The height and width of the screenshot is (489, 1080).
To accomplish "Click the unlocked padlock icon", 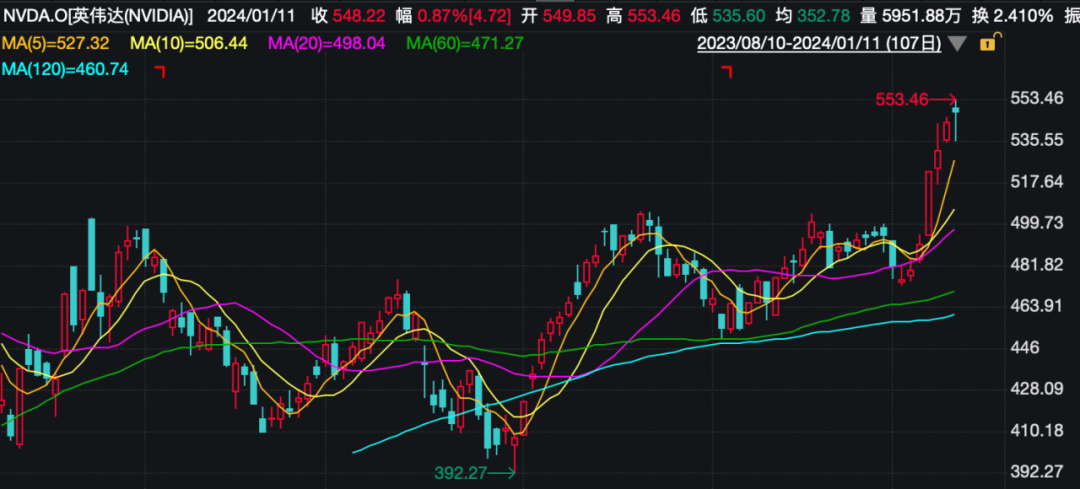I will 989,43.
